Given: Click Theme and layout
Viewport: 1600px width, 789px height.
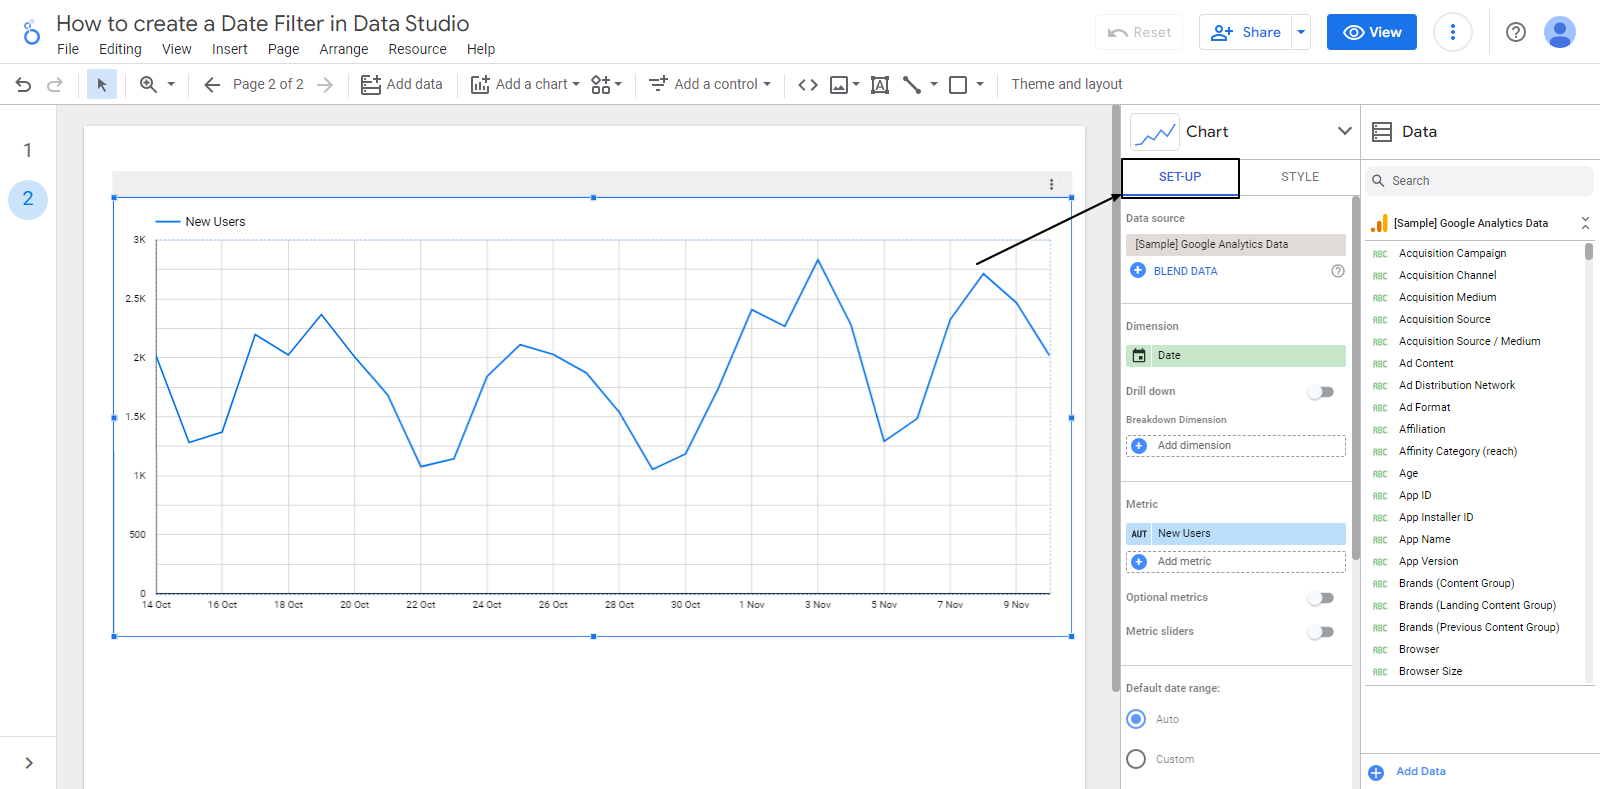Looking at the screenshot, I should tap(1067, 85).
